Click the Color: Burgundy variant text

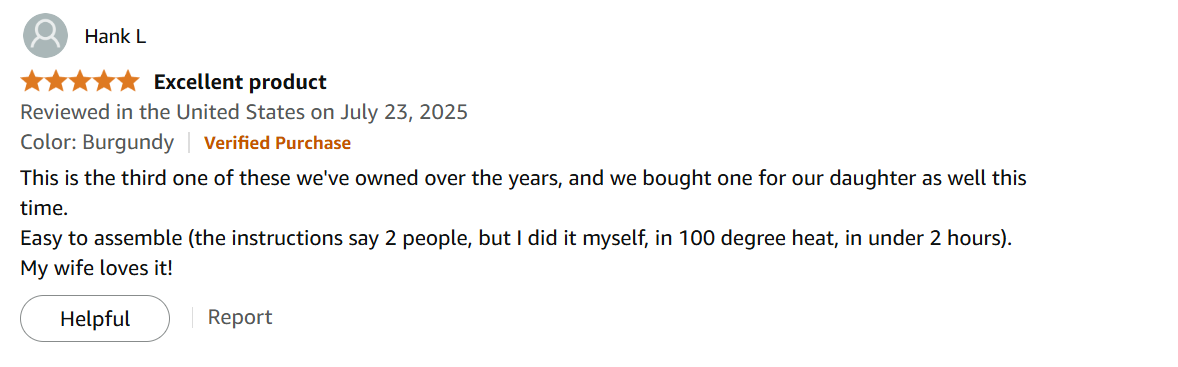tap(97, 143)
